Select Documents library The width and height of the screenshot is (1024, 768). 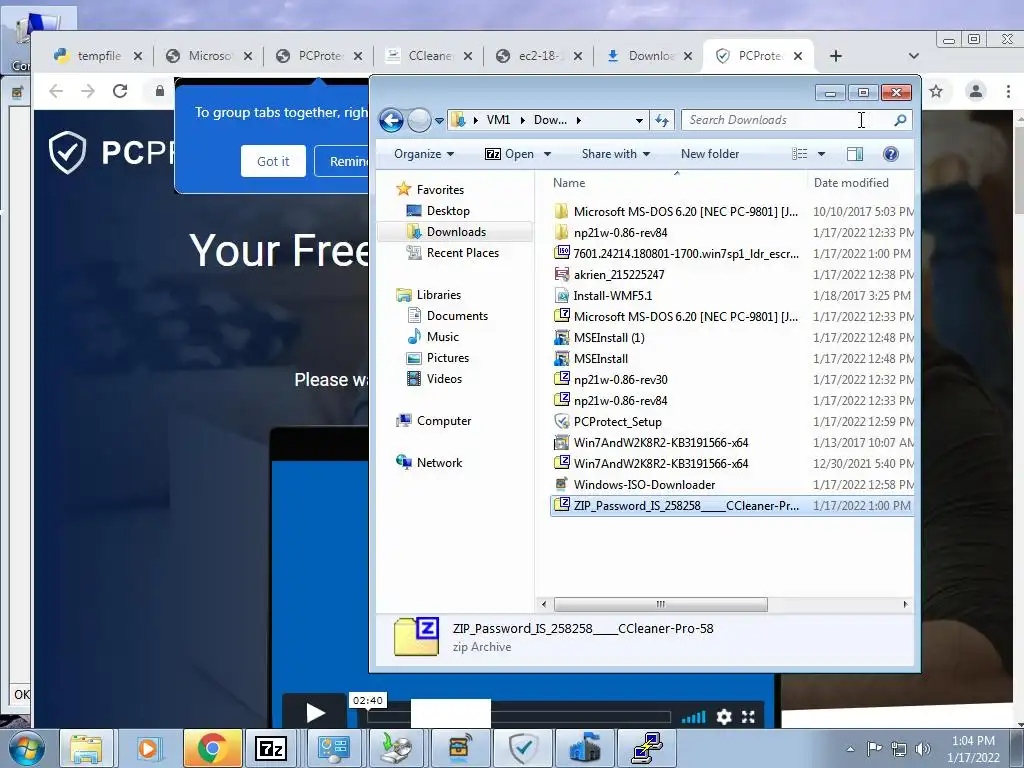pyautogui.click(x=457, y=316)
